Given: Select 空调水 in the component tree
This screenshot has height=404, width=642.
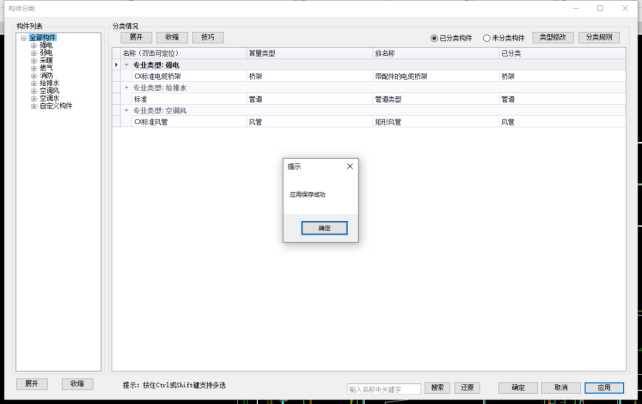Looking at the screenshot, I should (x=49, y=97).
